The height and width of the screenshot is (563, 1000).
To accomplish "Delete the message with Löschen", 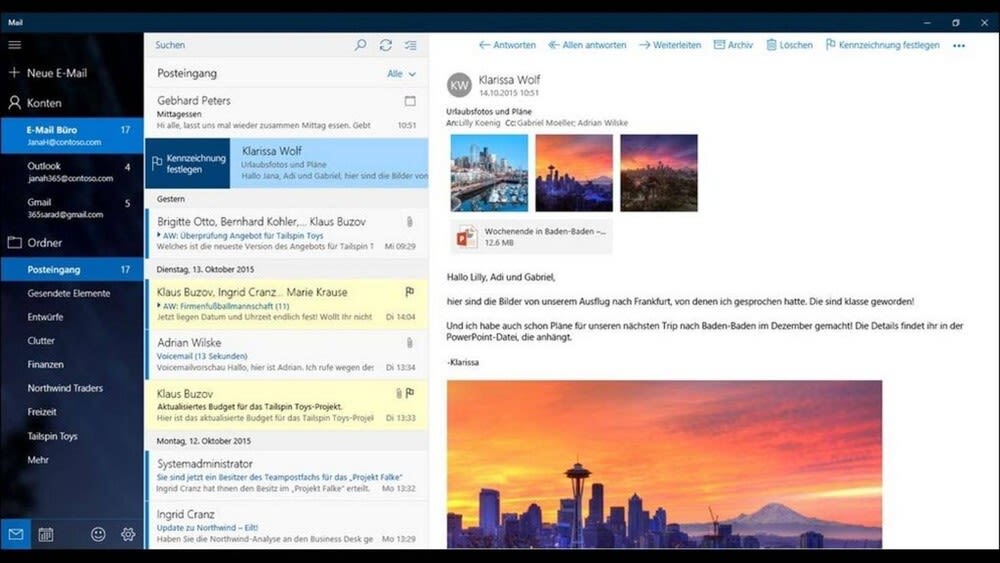I will 789,45.
